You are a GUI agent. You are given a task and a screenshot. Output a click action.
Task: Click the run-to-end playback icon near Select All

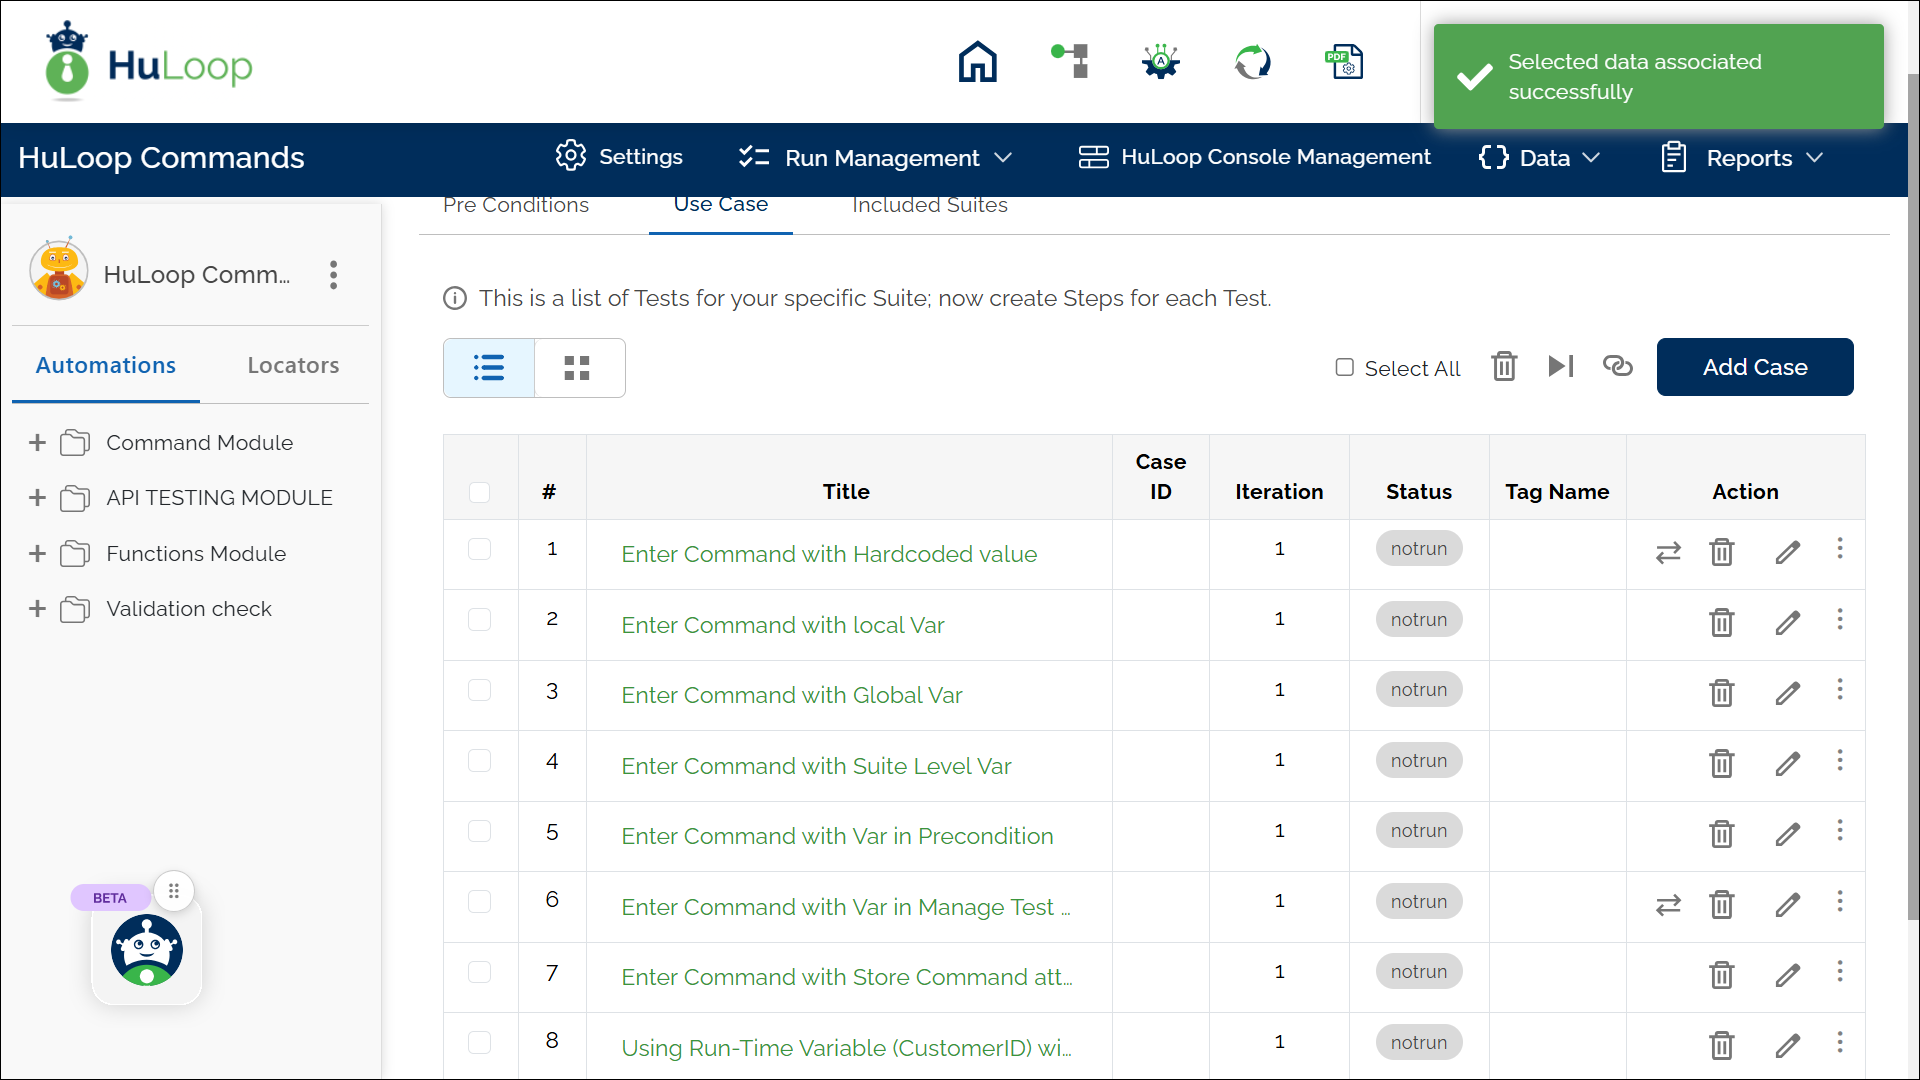tap(1561, 366)
